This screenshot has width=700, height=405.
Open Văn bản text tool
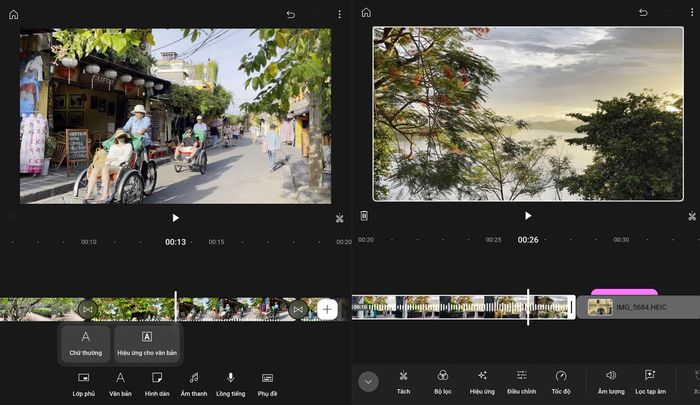coord(121,384)
